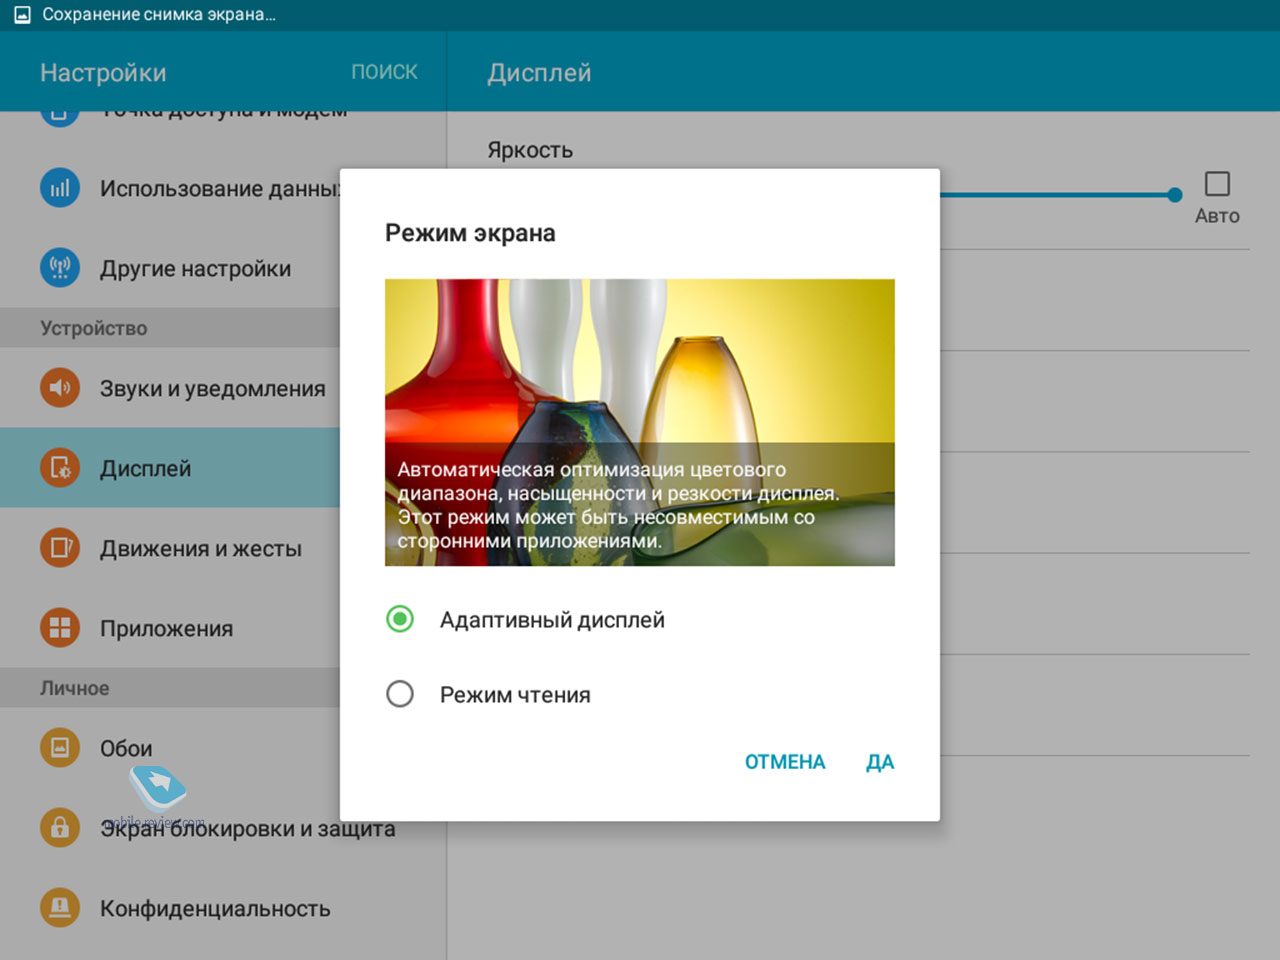This screenshot has height=960, width=1280.
Task: Select the Адаптивный дисплей radio button
Action: click(400, 619)
